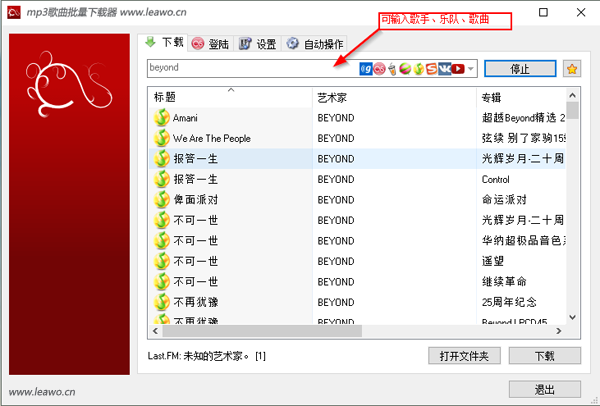Select the blue 'g' music source icon

pyautogui.click(x=366, y=69)
